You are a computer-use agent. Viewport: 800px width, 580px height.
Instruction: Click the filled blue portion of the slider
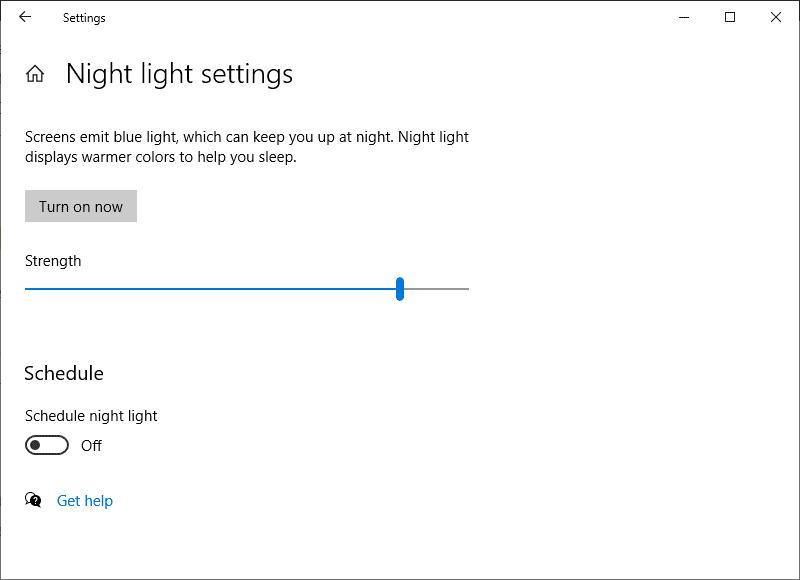[200, 289]
